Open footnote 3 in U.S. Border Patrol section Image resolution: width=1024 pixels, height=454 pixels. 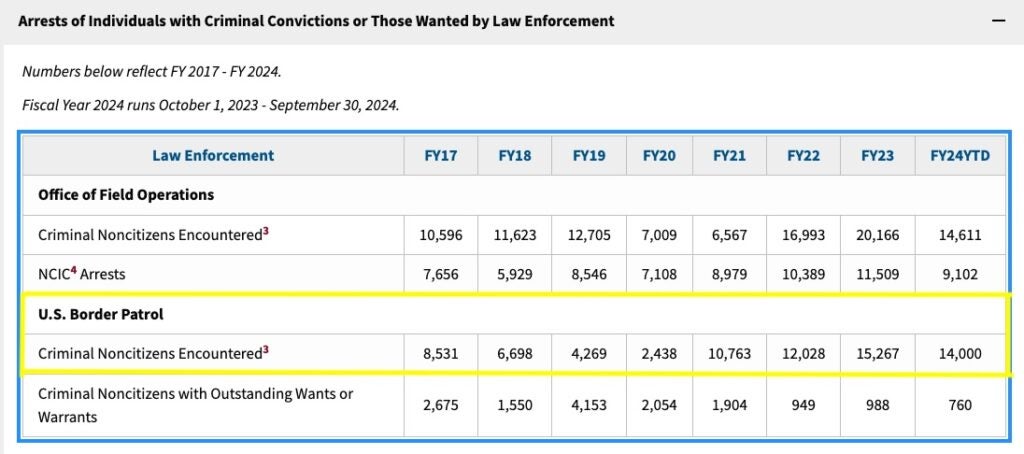[265, 347]
